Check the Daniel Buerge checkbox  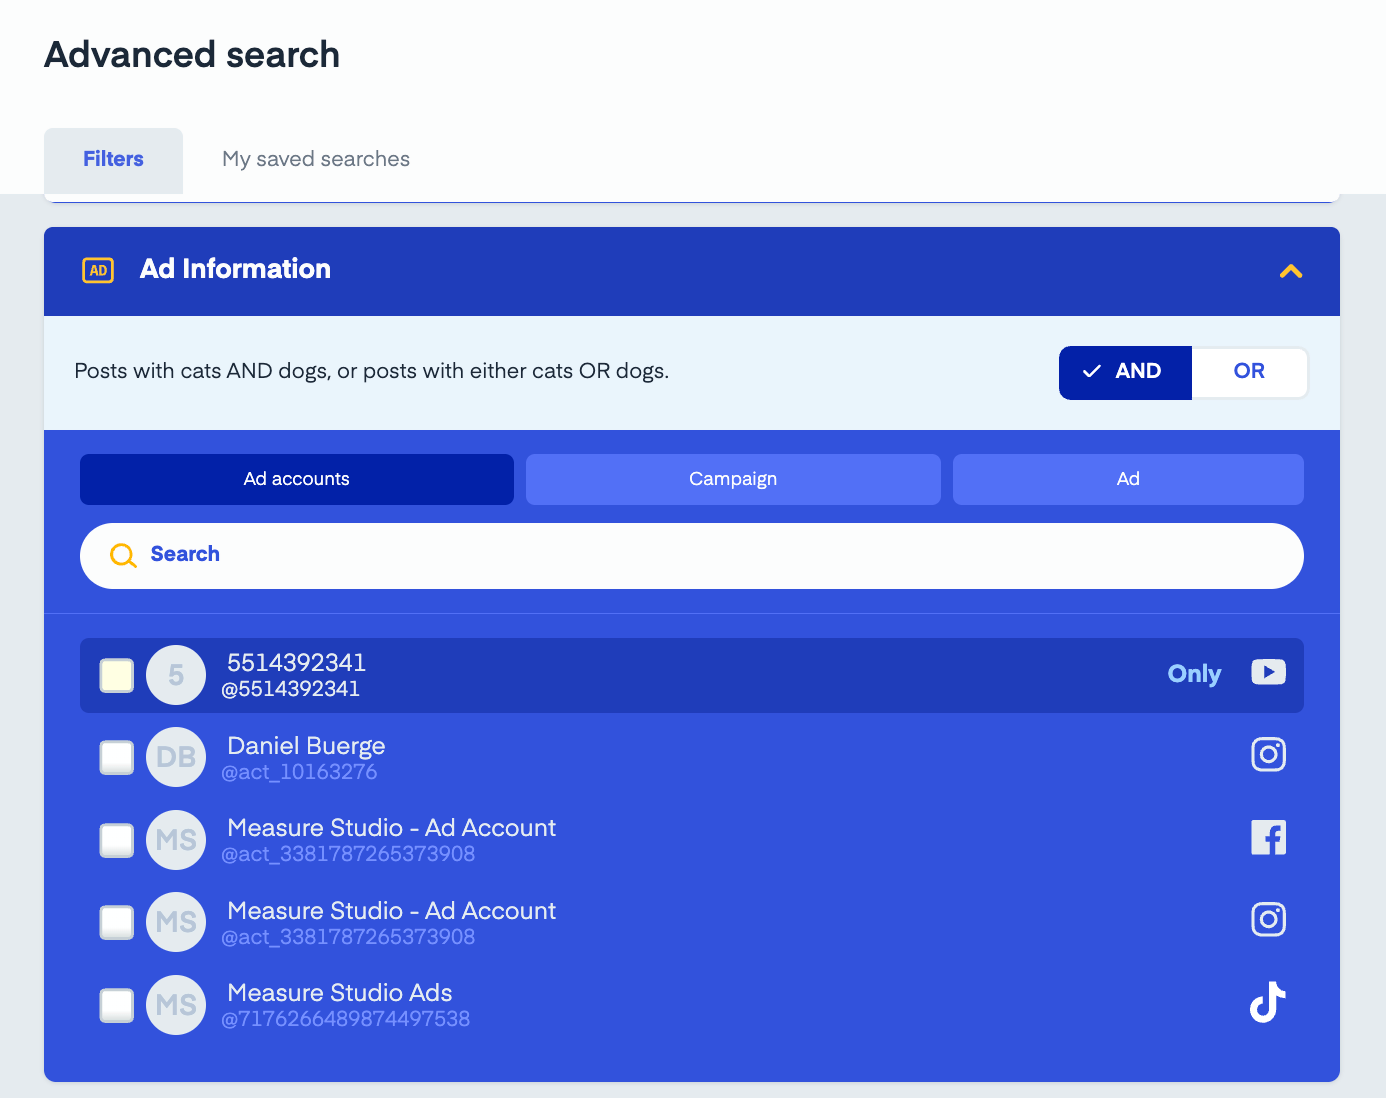[x=117, y=757]
